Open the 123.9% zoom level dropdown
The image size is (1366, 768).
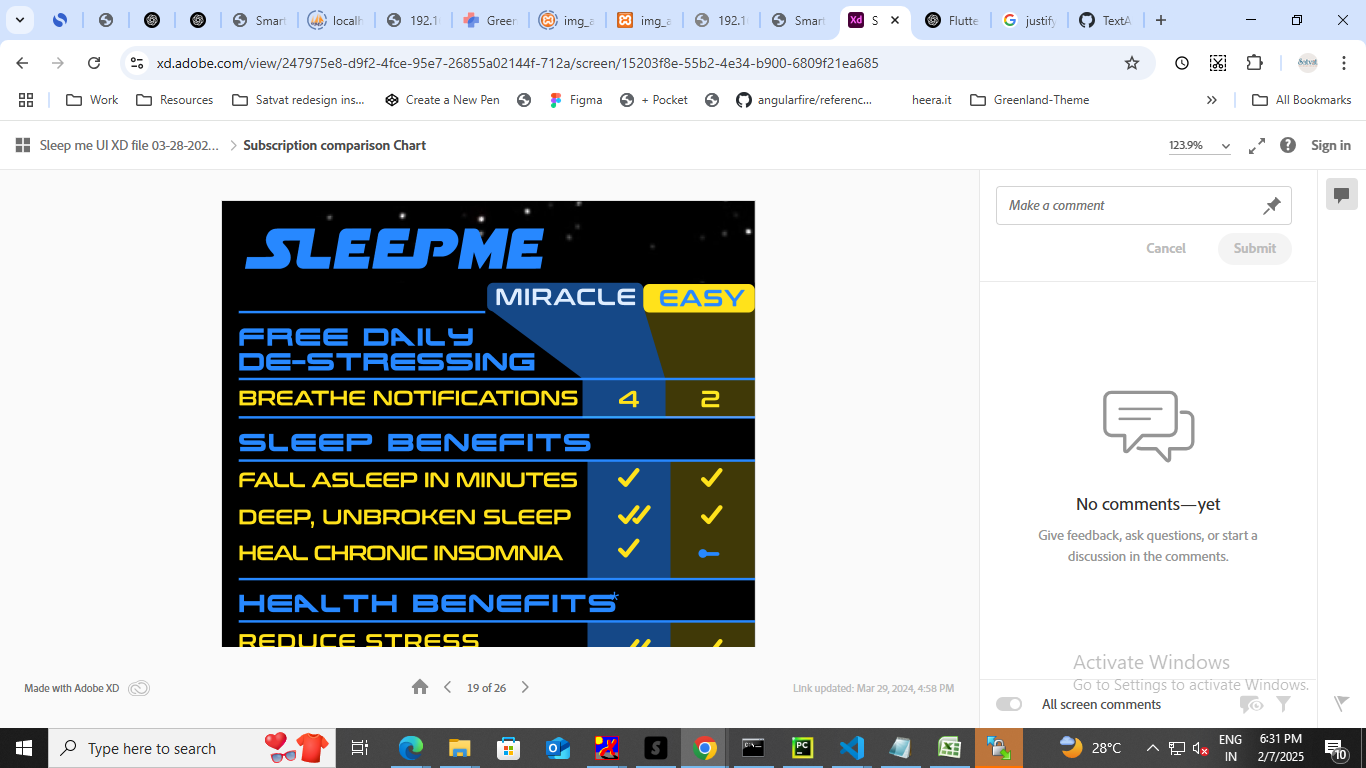(1200, 146)
